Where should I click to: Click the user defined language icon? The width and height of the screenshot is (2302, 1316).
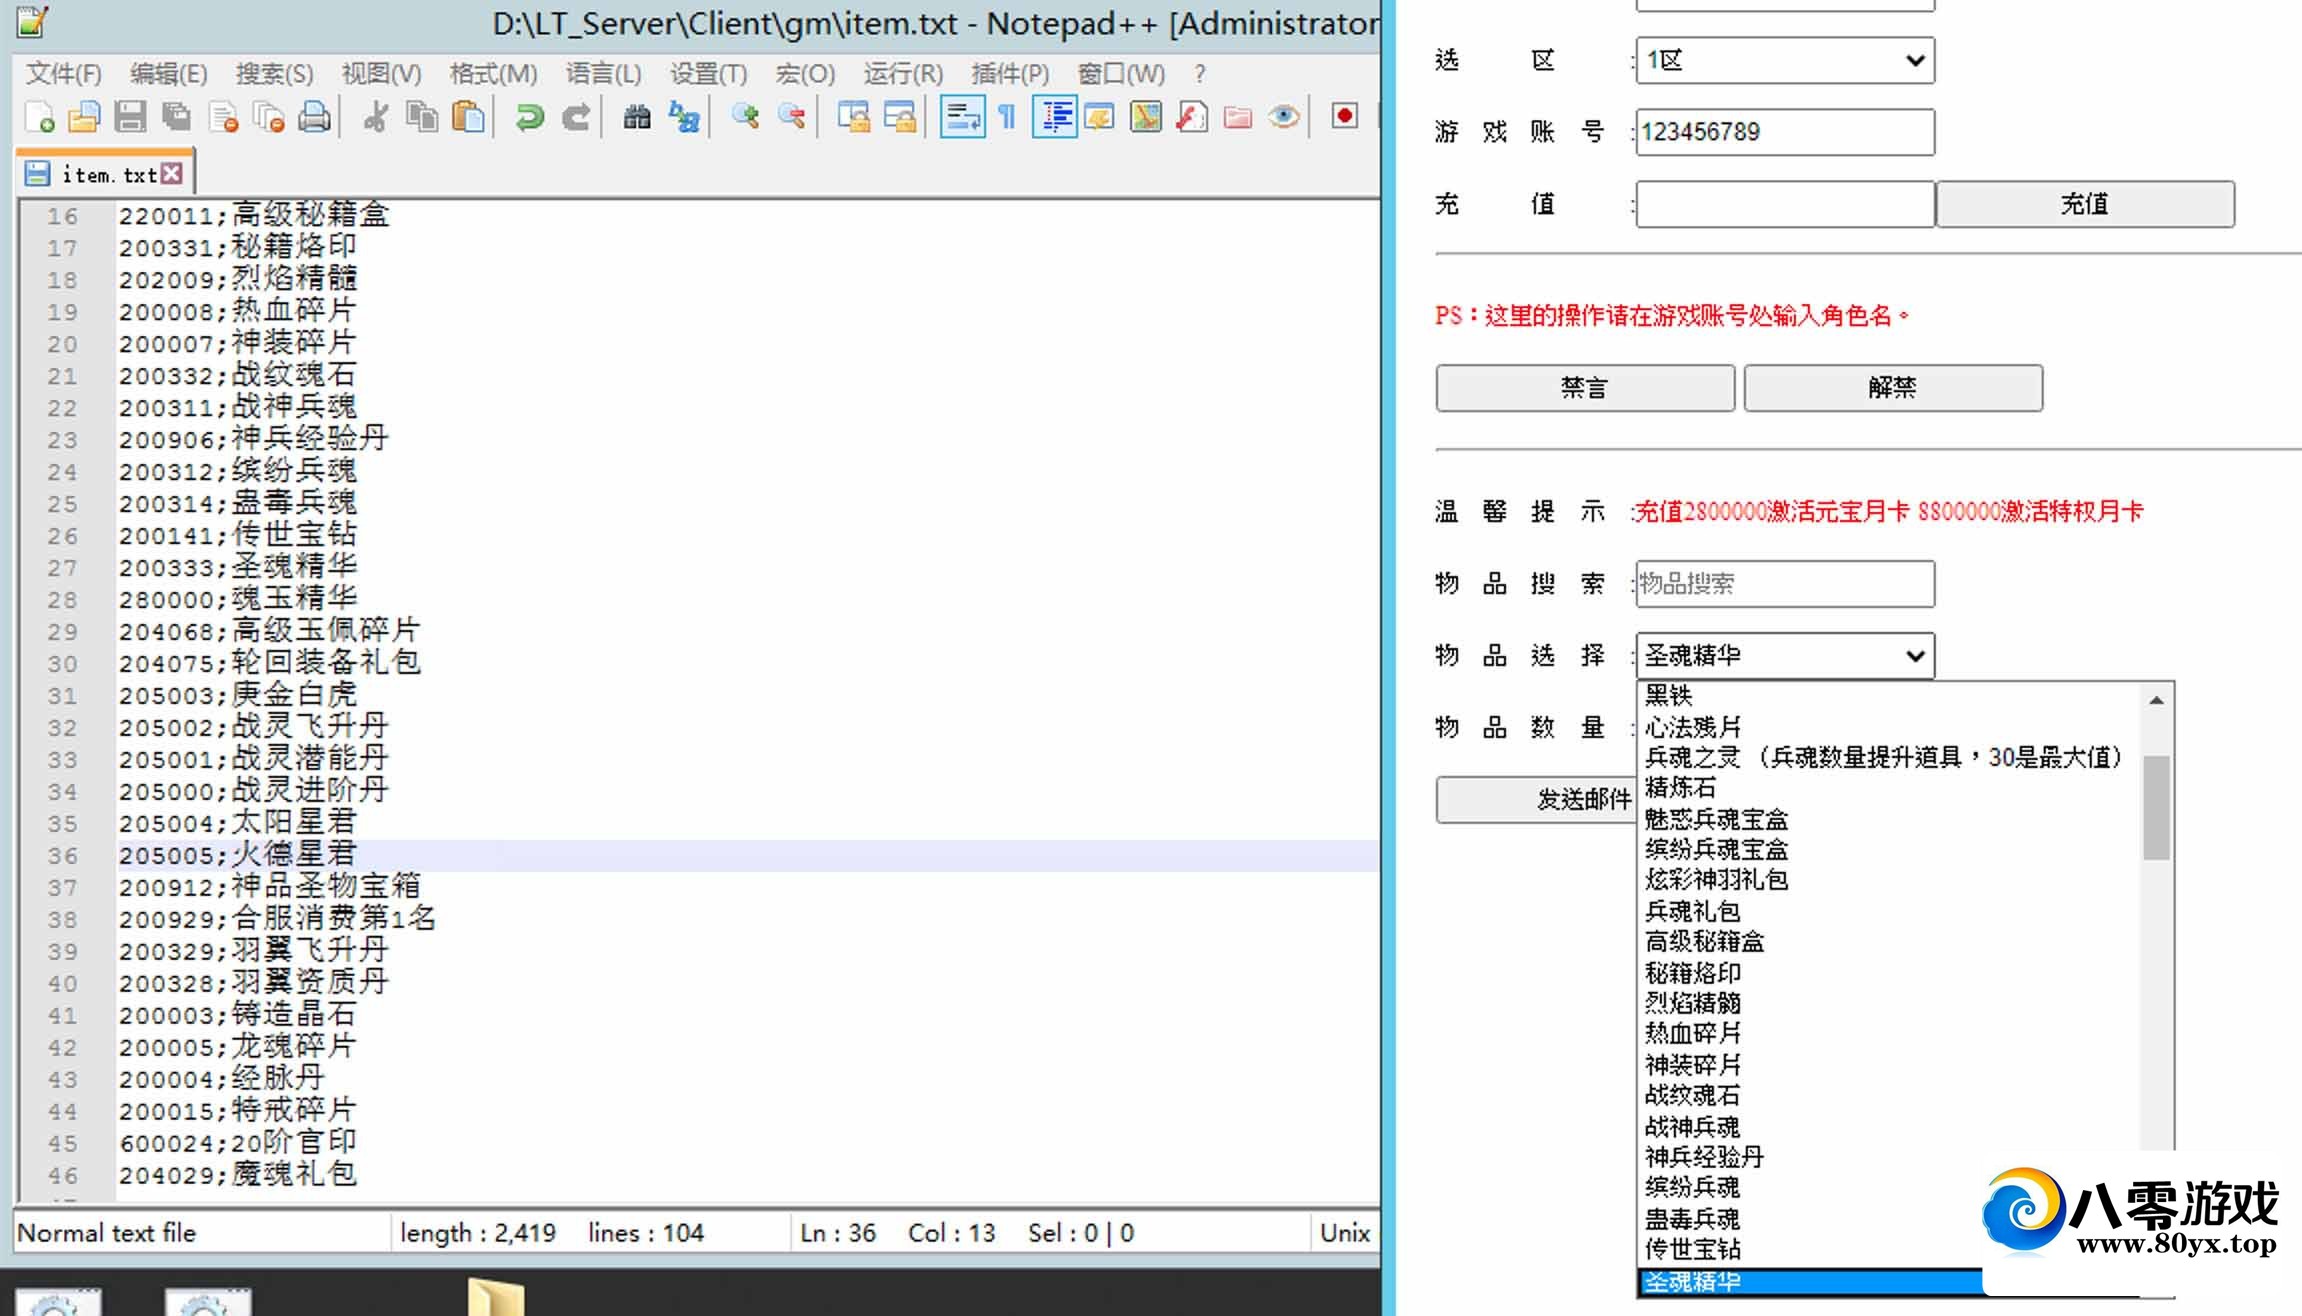1099,117
